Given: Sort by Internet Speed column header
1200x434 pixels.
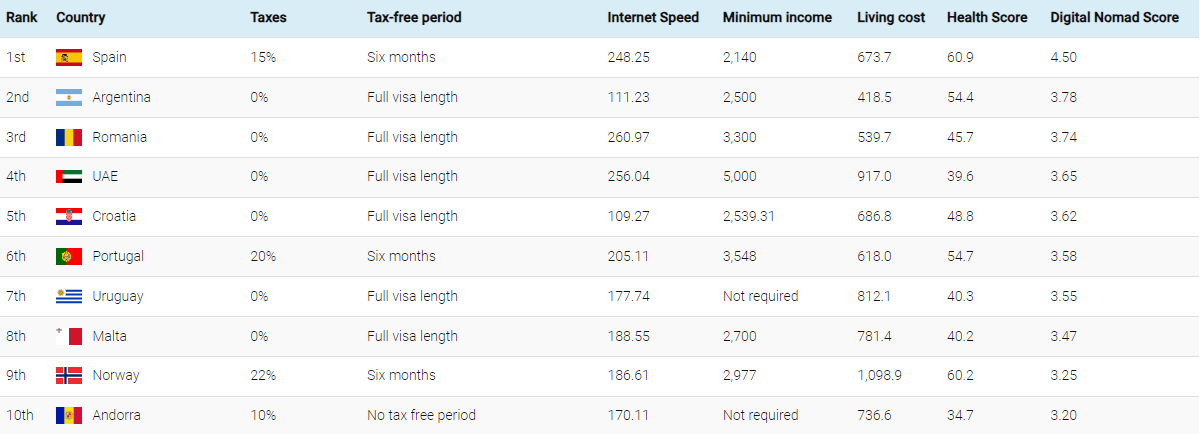Looking at the screenshot, I should pos(653,18).
